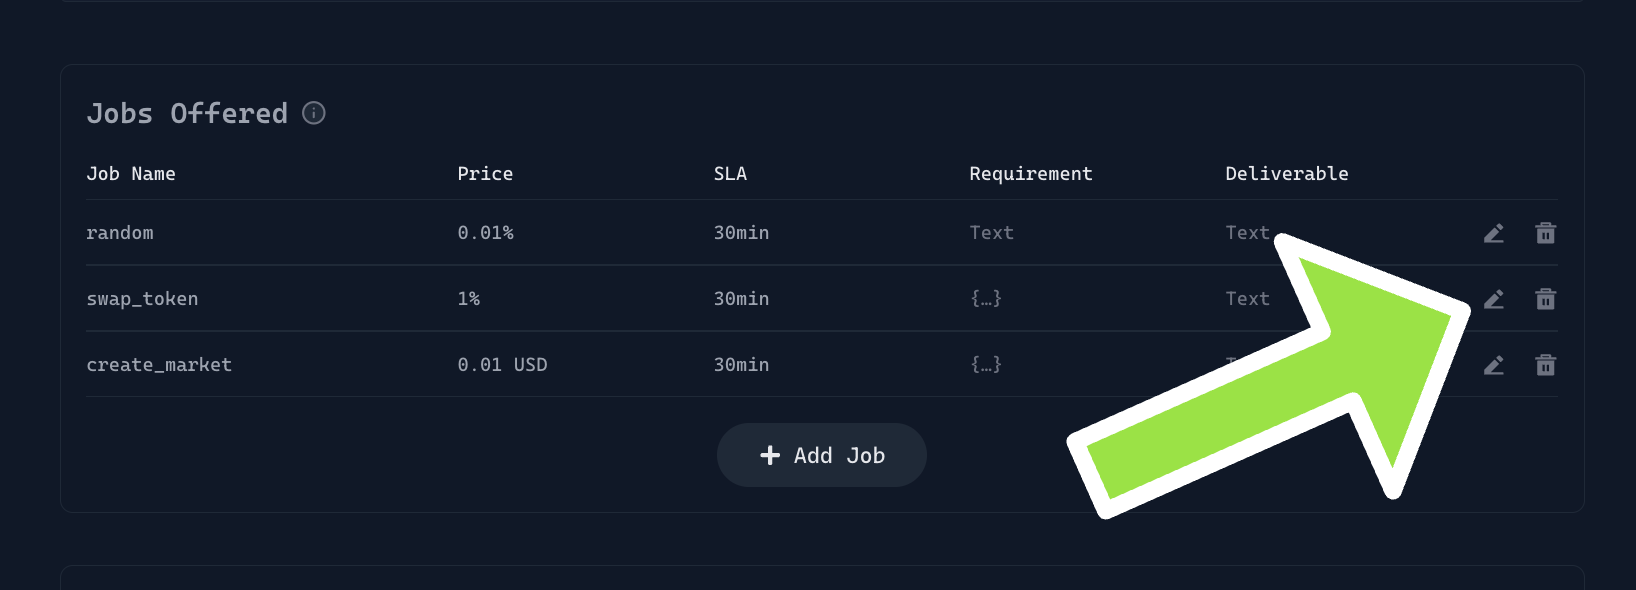Image resolution: width=1636 pixels, height=590 pixels.
Task: Remove the swap_token job using trash icon
Action: pyautogui.click(x=1545, y=299)
